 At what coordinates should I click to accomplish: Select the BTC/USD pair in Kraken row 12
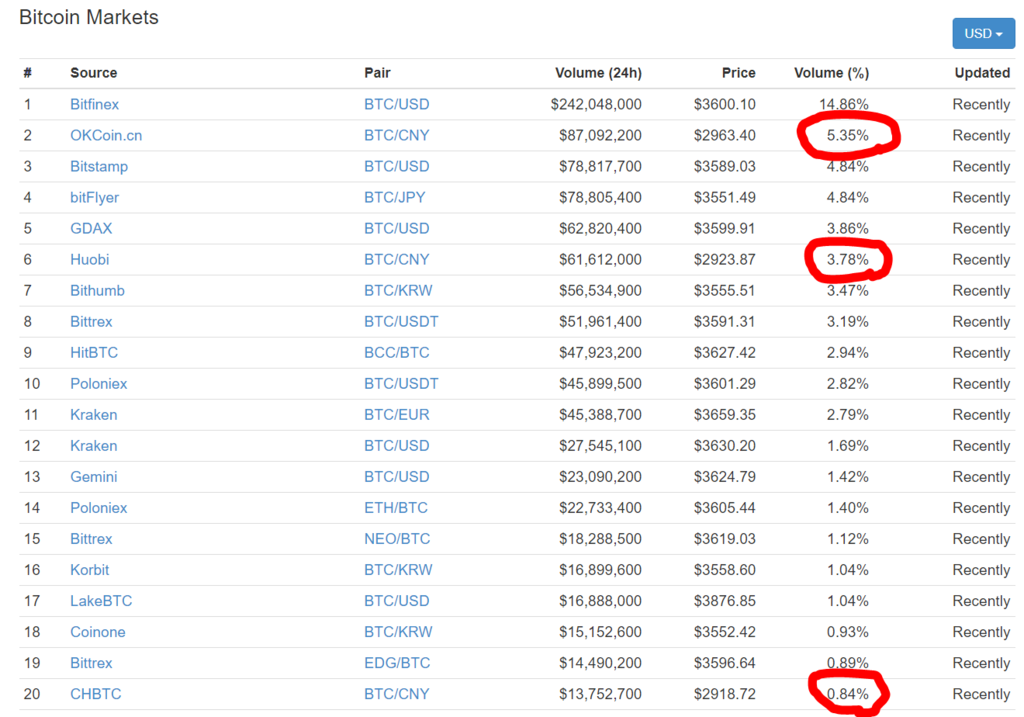pyautogui.click(x=396, y=445)
